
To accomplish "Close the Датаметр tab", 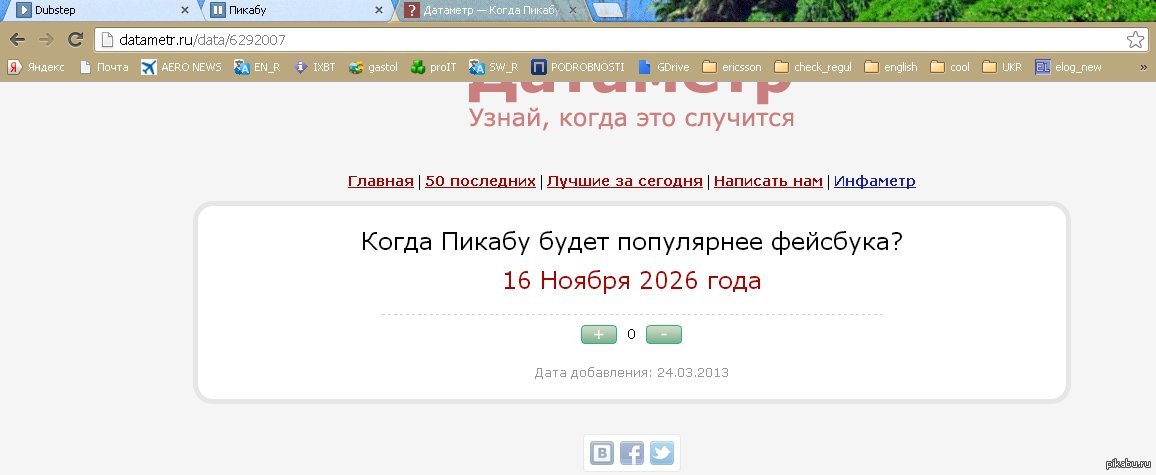I will tap(574, 11).
